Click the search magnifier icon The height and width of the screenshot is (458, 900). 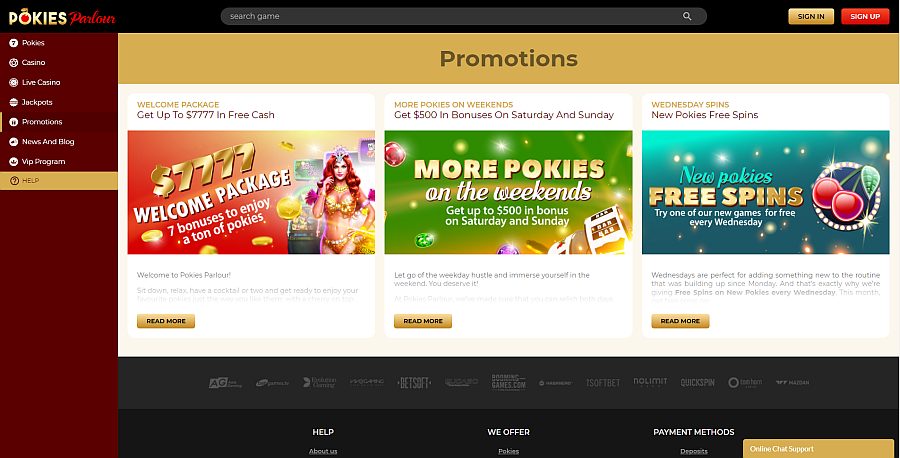click(x=687, y=16)
